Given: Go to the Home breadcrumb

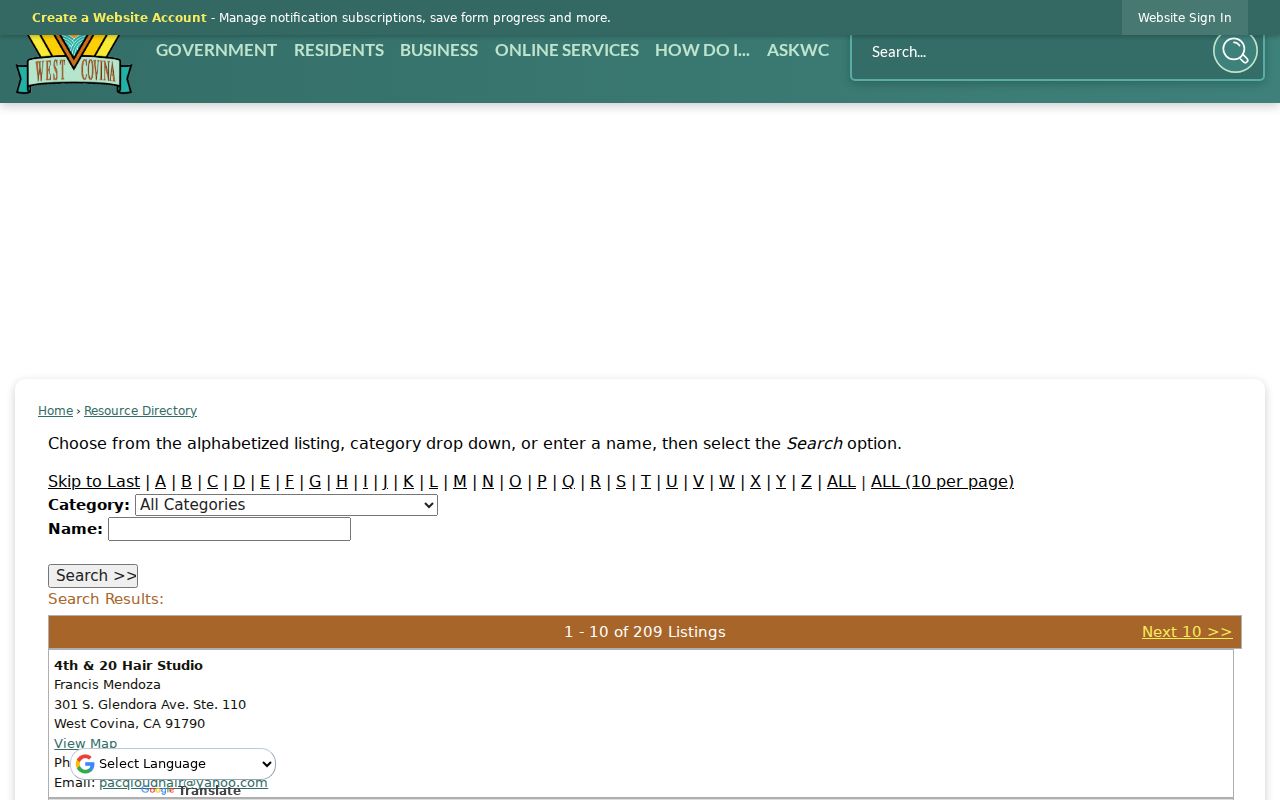Looking at the screenshot, I should (x=55, y=411).
